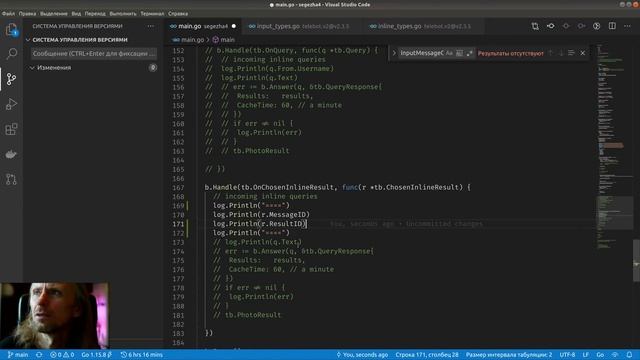640x360 pixels.
Task: Click You, seconds ago blame status
Action: click(362, 355)
